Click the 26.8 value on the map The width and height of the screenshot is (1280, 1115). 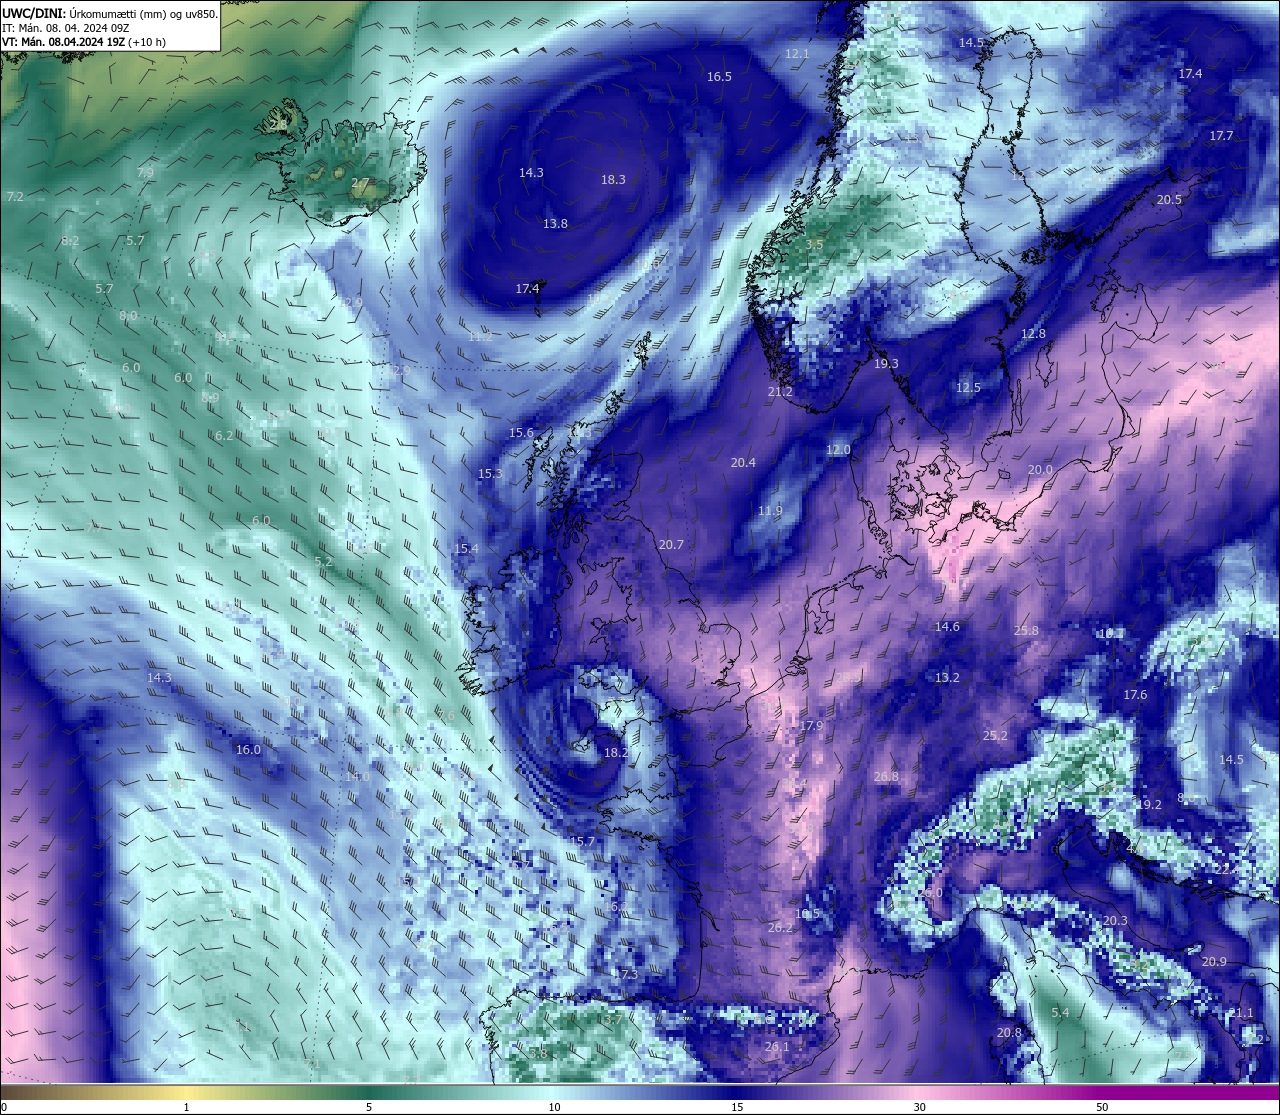pyautogui.click(x=886, y=777)
